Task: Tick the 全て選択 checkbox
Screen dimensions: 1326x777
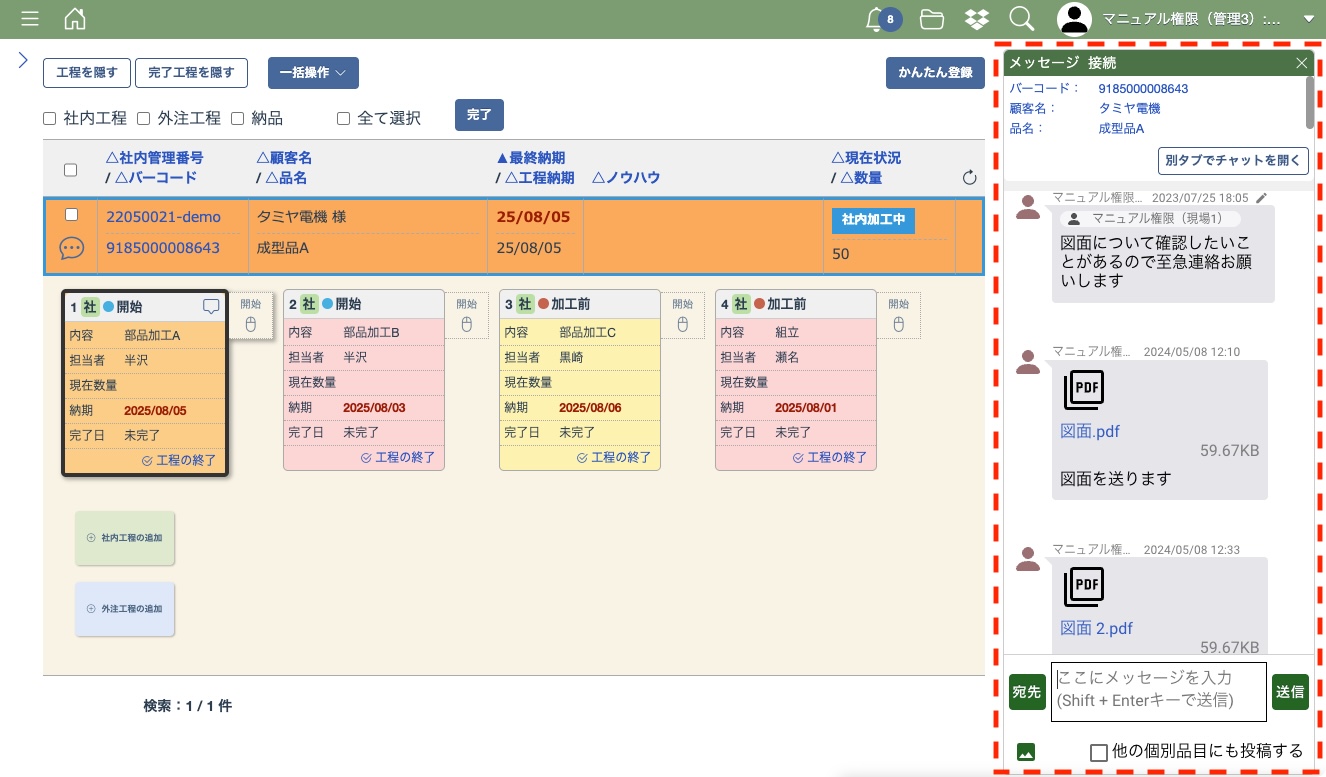Action: click(x=343, y=119)
